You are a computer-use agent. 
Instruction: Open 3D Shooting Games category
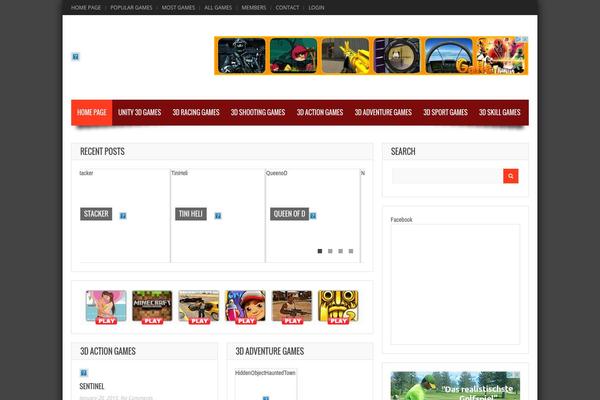tap(258, 113)
